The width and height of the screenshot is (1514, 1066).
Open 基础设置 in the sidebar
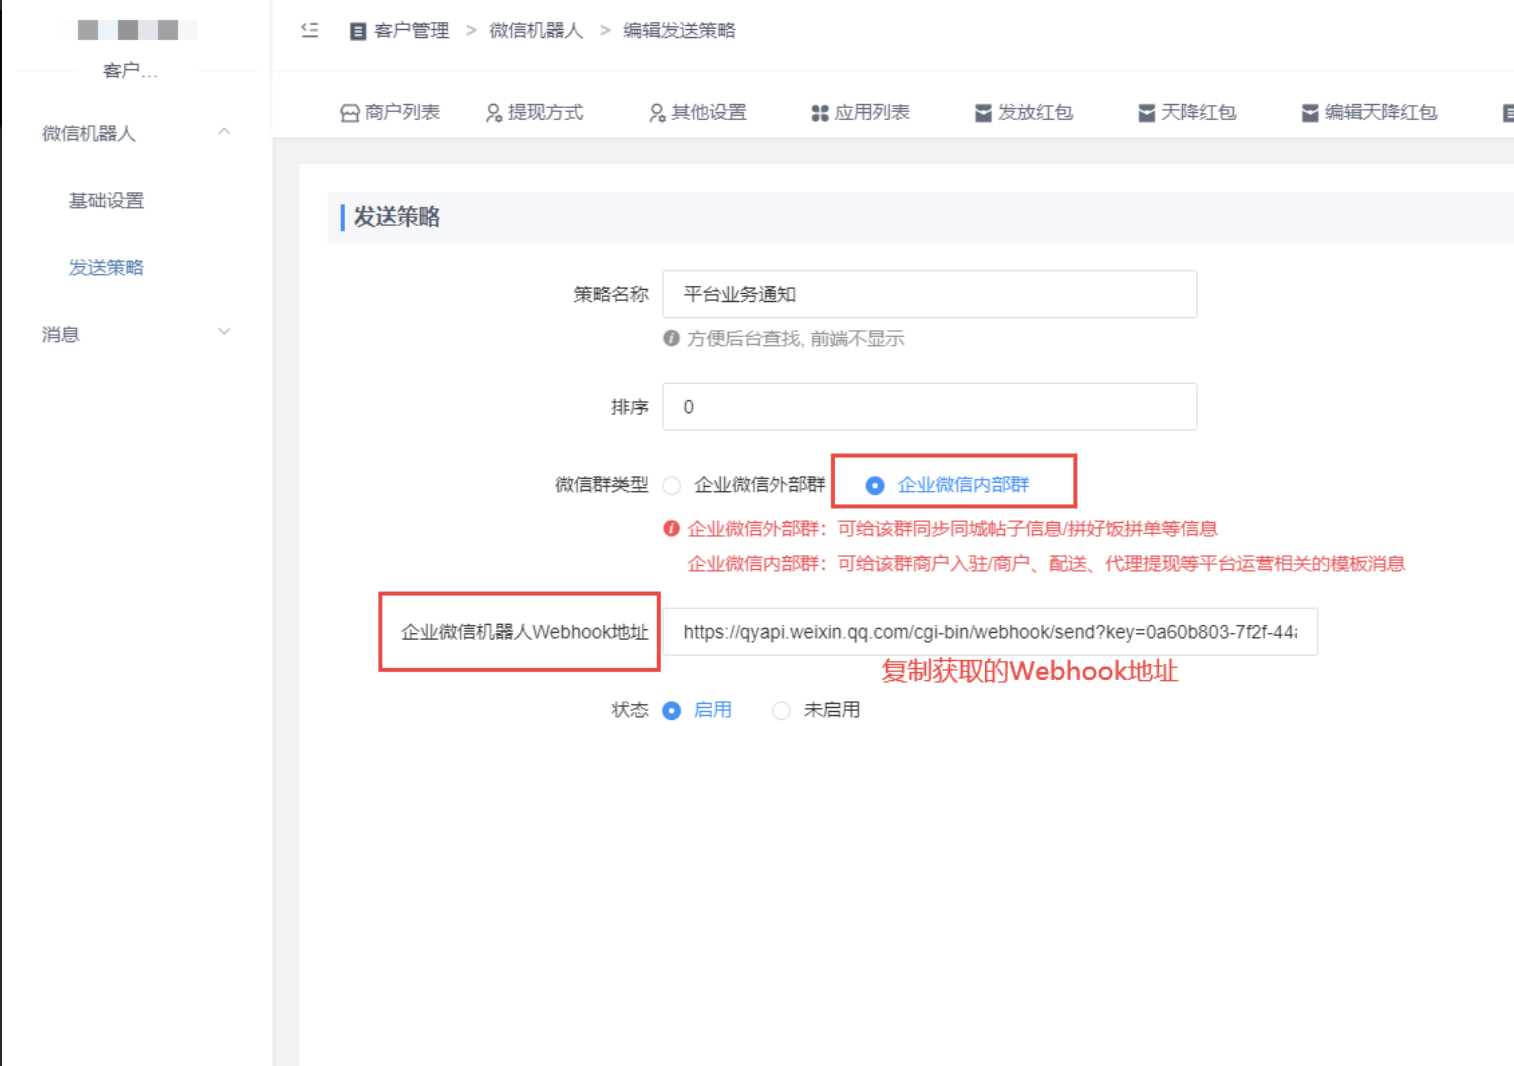pyautogui.click(x=106, y=201)
